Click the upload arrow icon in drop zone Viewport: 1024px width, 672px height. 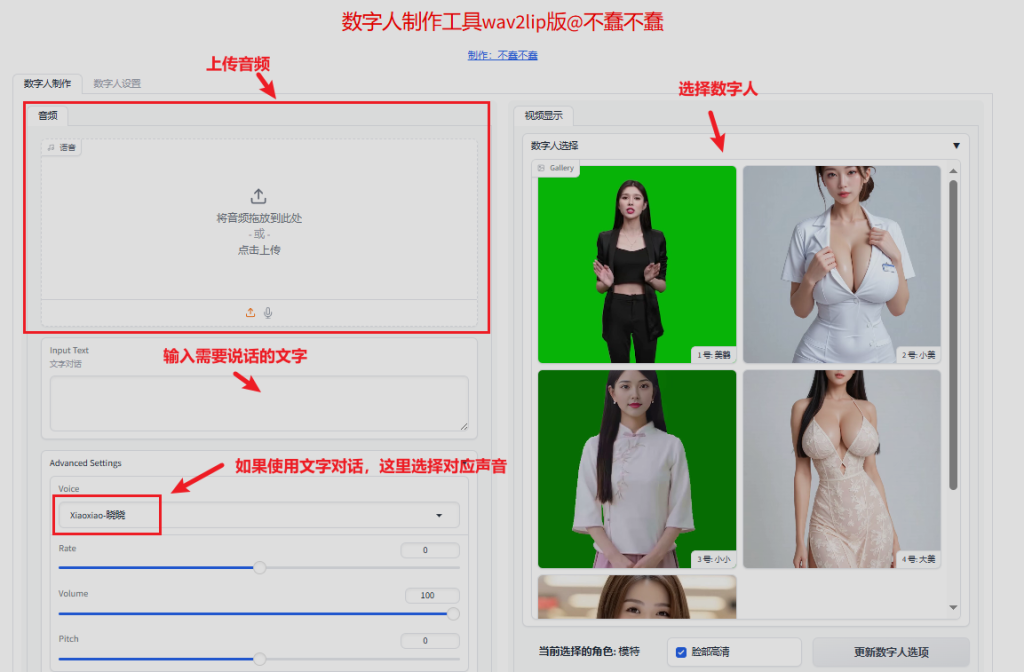(258, 196)
